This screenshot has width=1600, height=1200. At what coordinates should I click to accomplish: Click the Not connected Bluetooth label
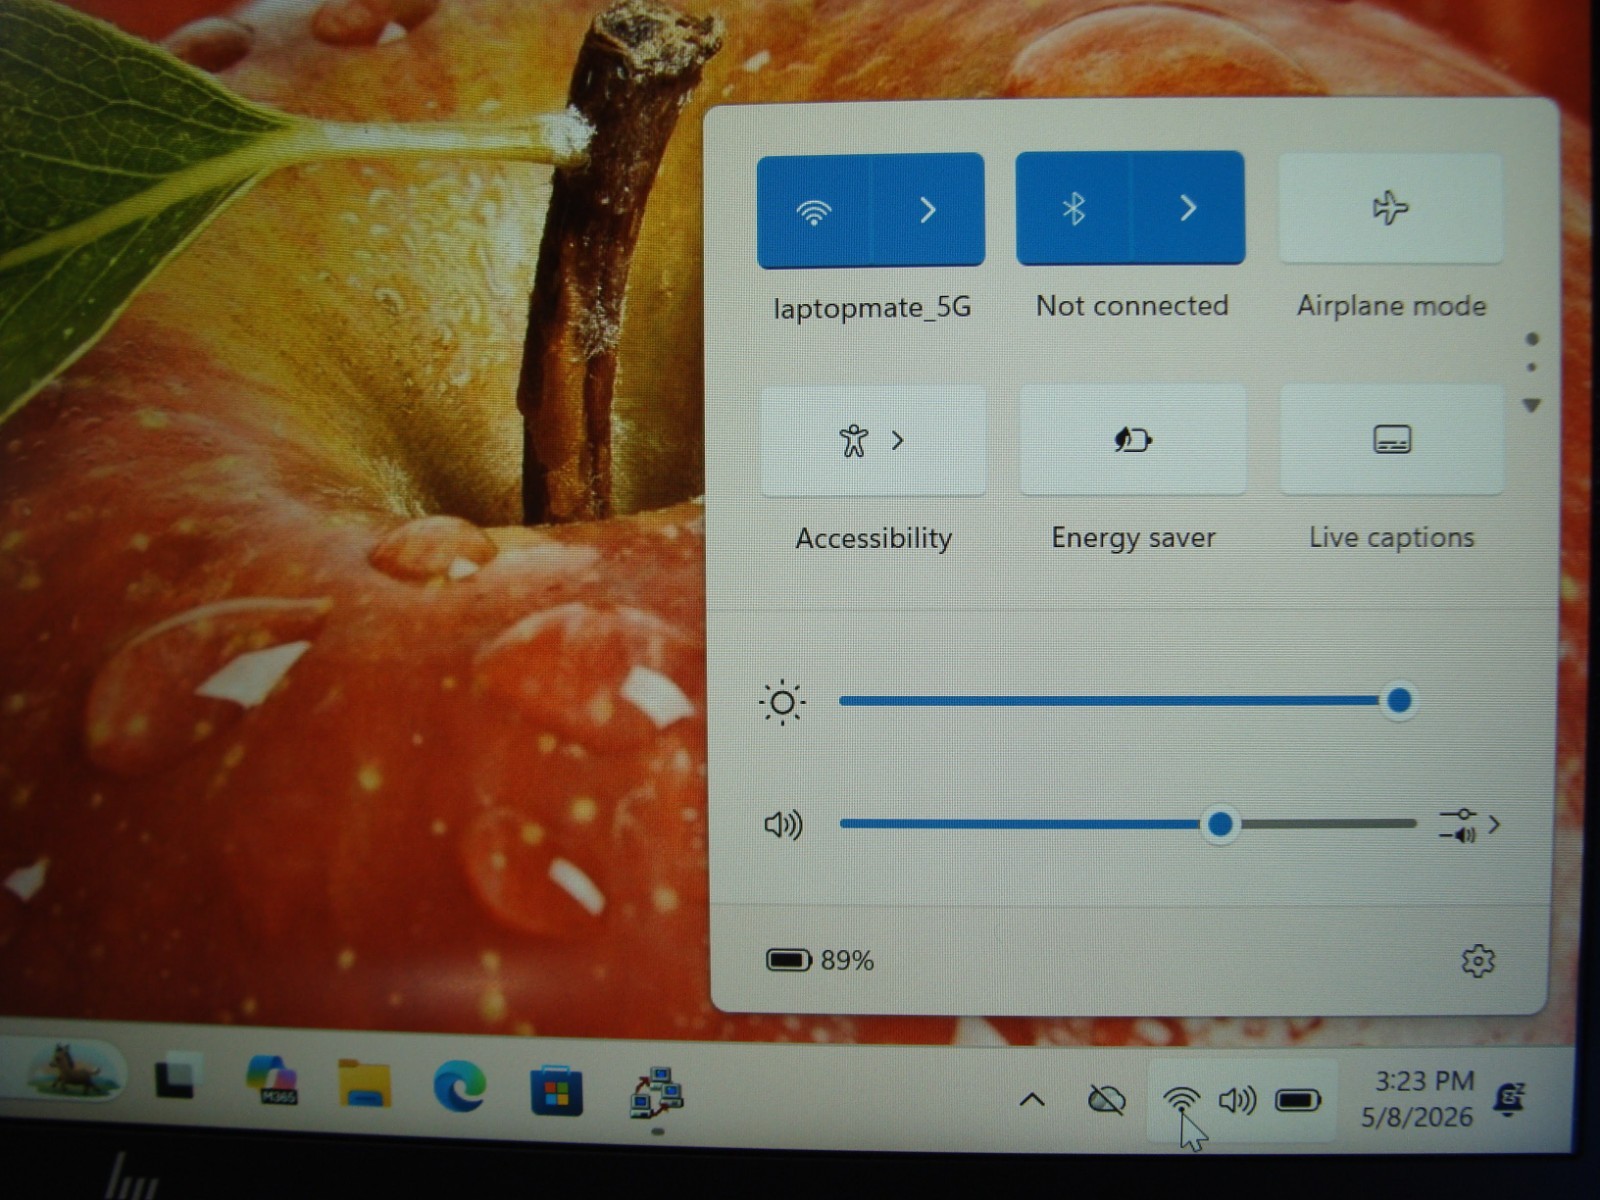pos(1132,305)
